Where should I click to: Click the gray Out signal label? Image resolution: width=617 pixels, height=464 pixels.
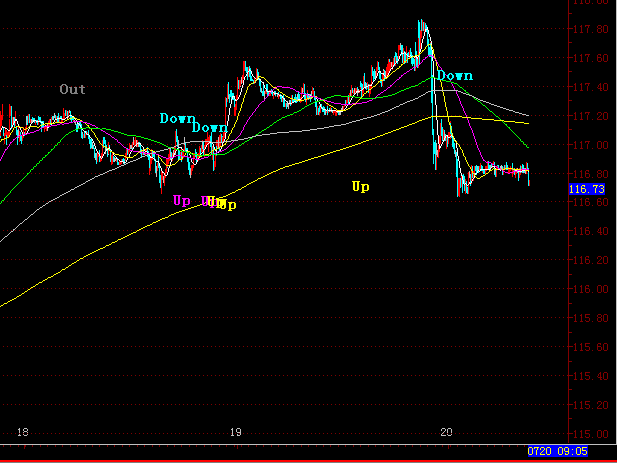tap(72, 89)
